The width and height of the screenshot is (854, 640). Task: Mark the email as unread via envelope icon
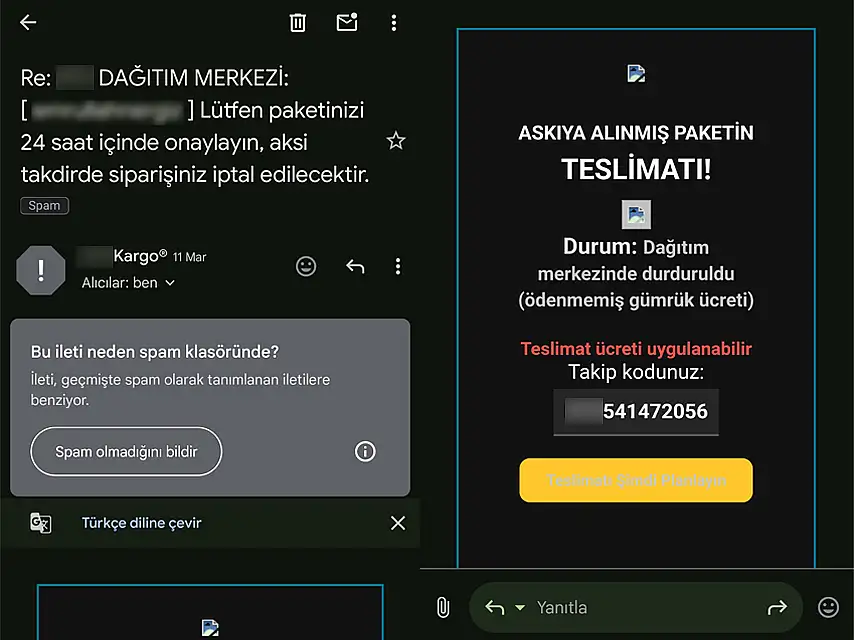point(347,23)
